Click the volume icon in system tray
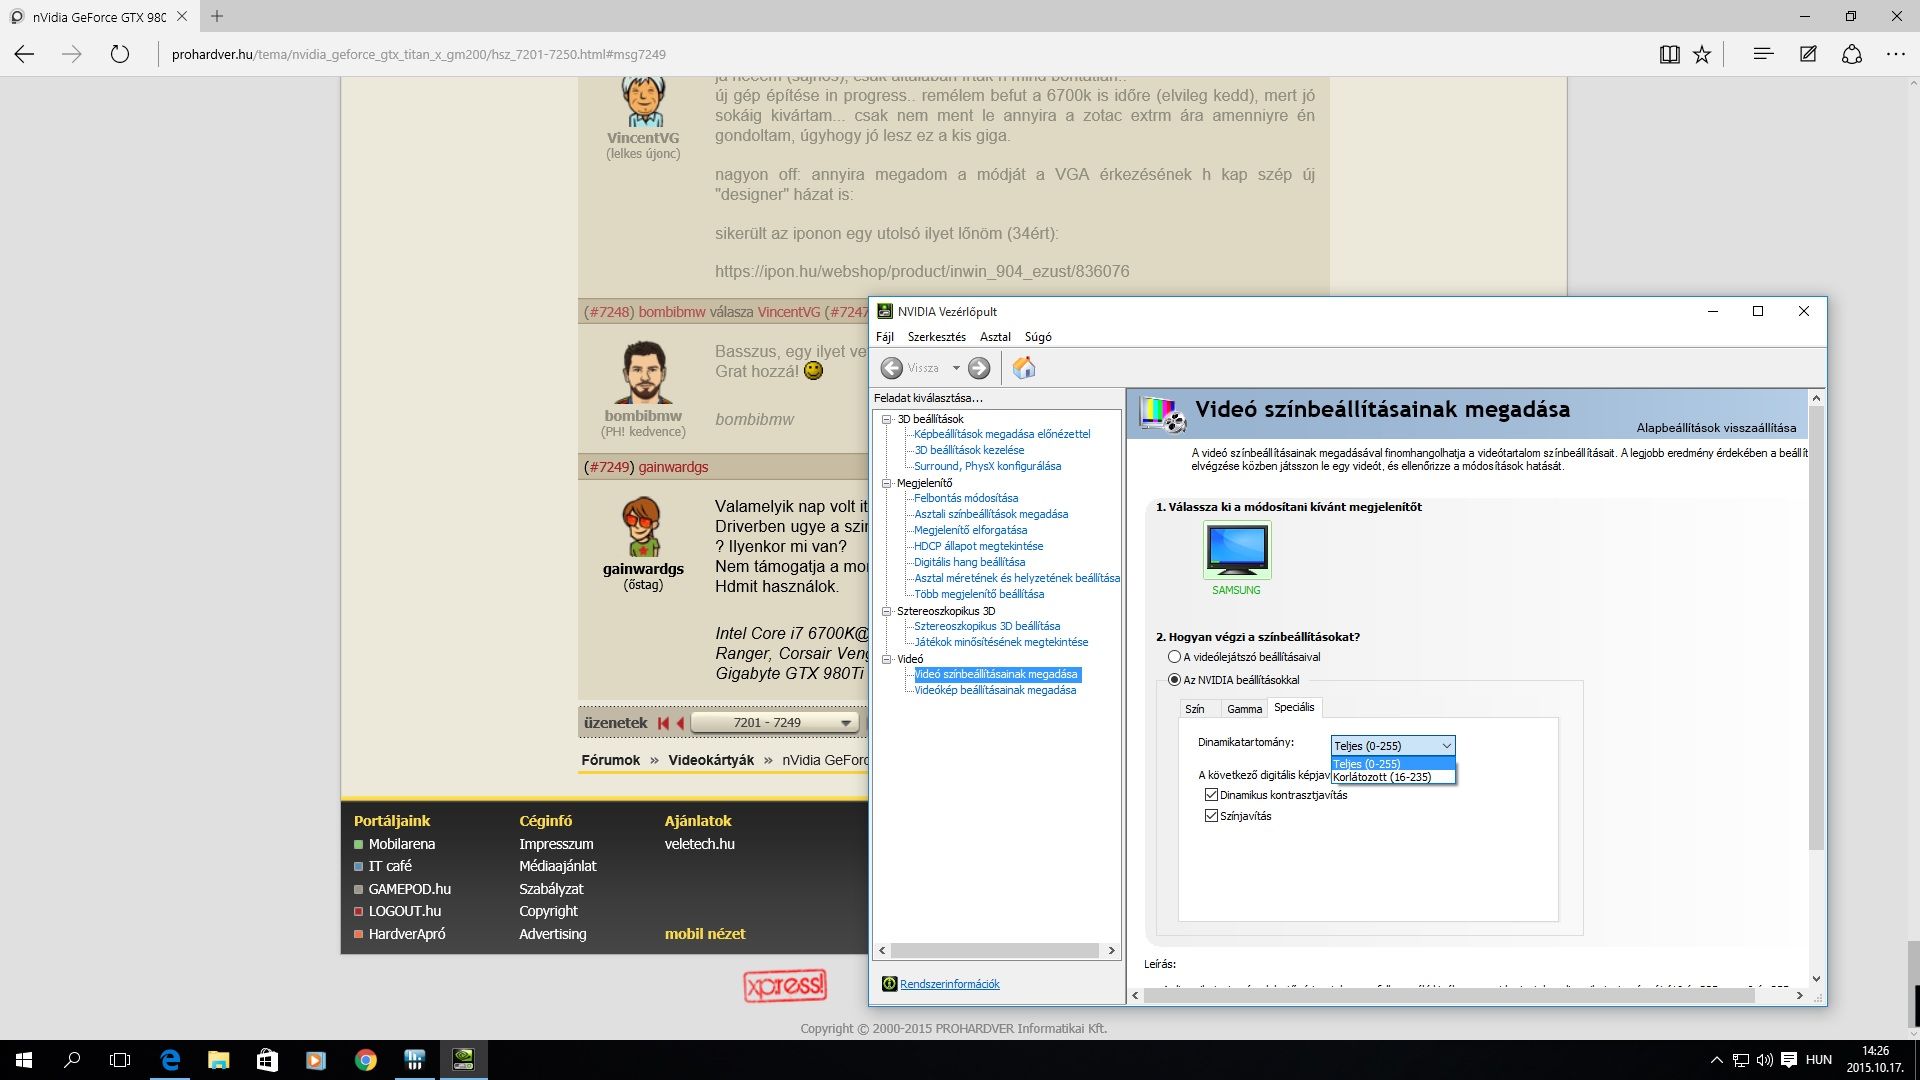This screenshot has height=1080, width=1920. coord(1764,1060)
